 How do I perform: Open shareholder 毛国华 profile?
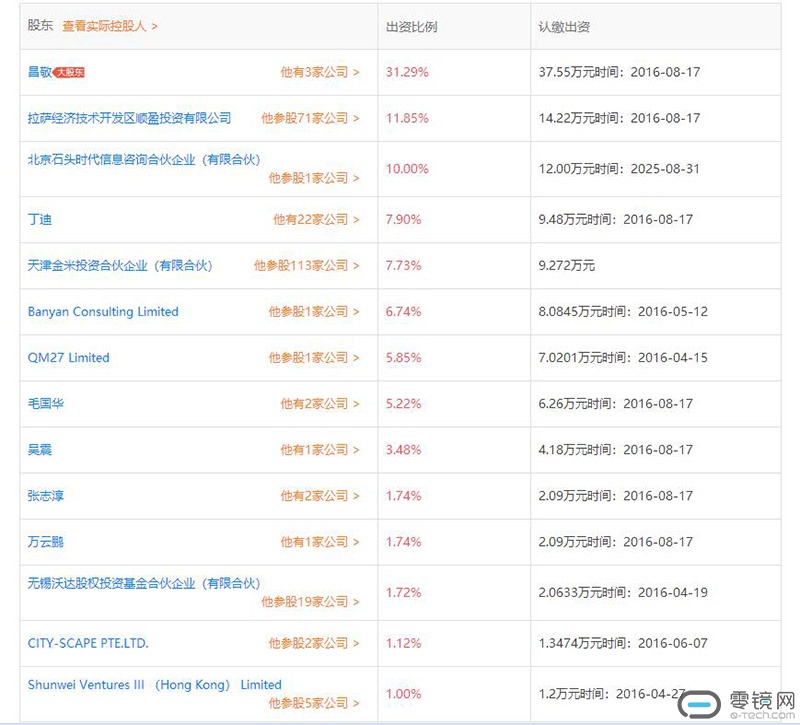tap(46, 403)
